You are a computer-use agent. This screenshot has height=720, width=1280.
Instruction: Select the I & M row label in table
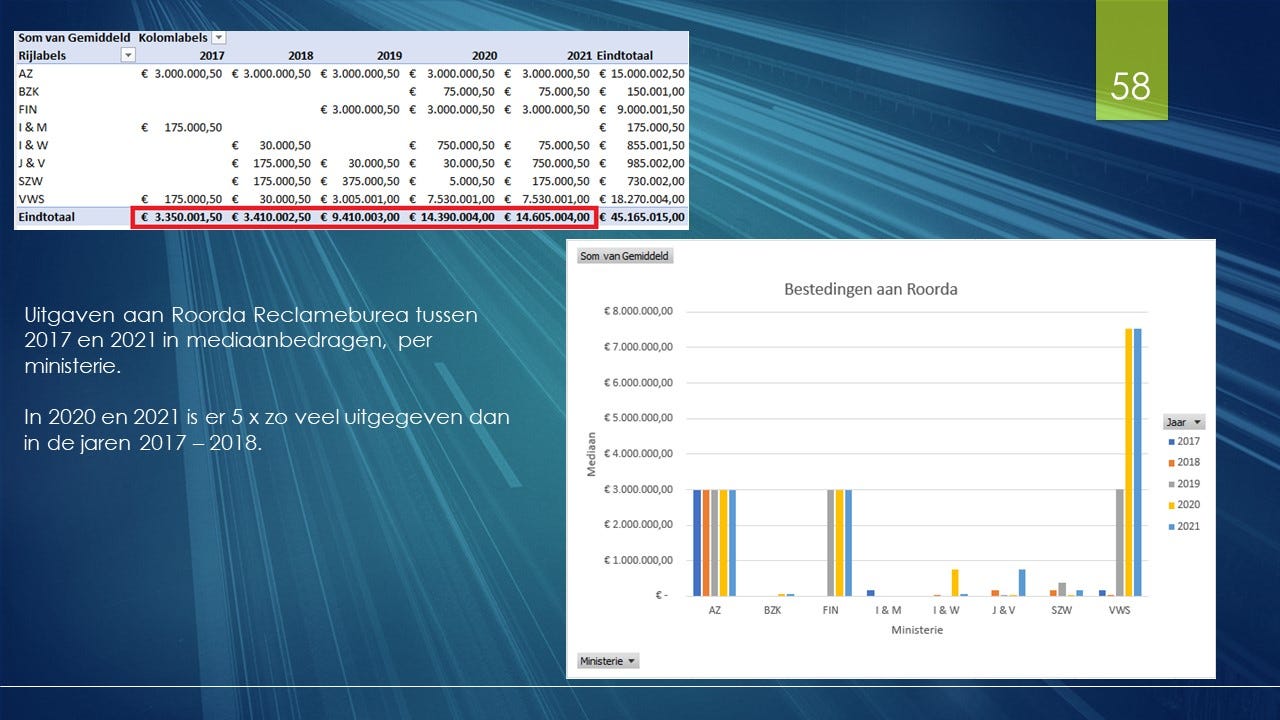point(32,127)
